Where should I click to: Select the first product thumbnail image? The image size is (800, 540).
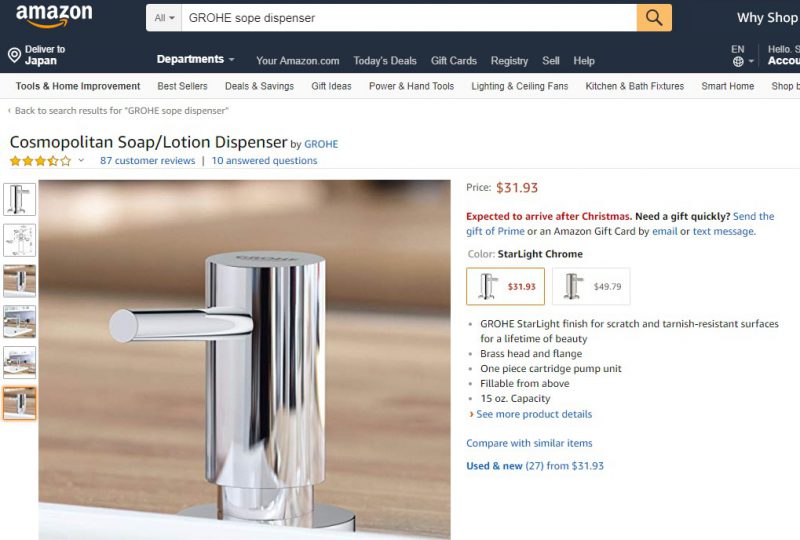click(x=19, y=199)
